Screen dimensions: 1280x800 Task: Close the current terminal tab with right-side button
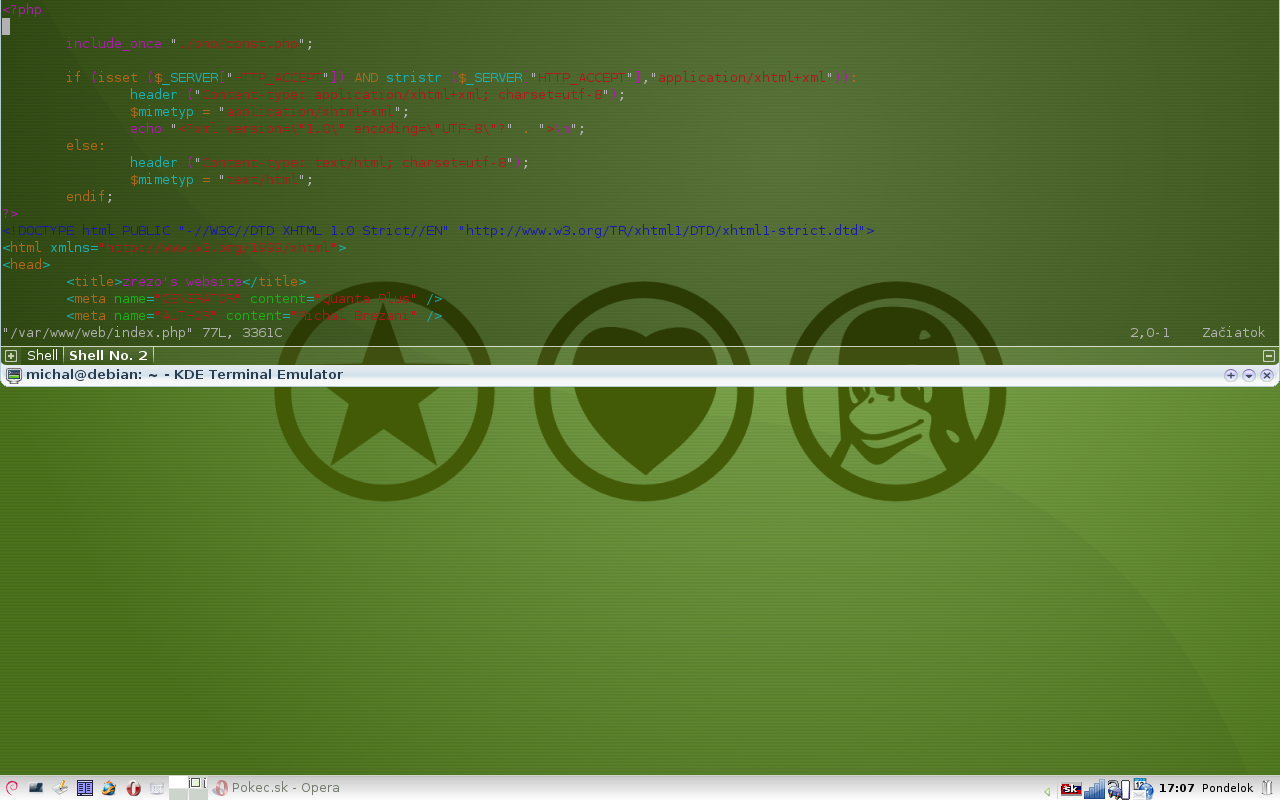[1269, 356]
